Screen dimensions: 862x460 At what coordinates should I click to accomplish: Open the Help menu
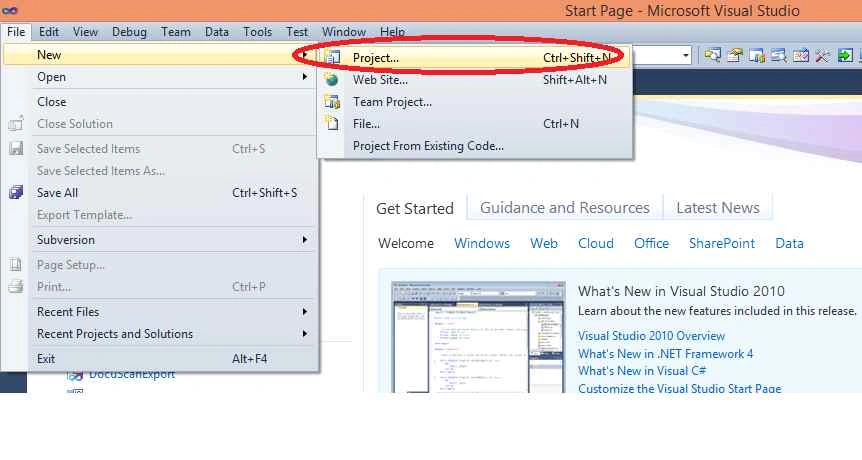point(392,32)
